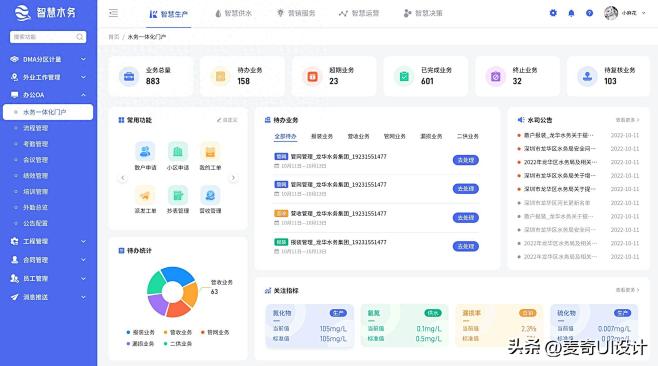Click the purple slice of the pie chart
The image size is (658, 366).
158,304
